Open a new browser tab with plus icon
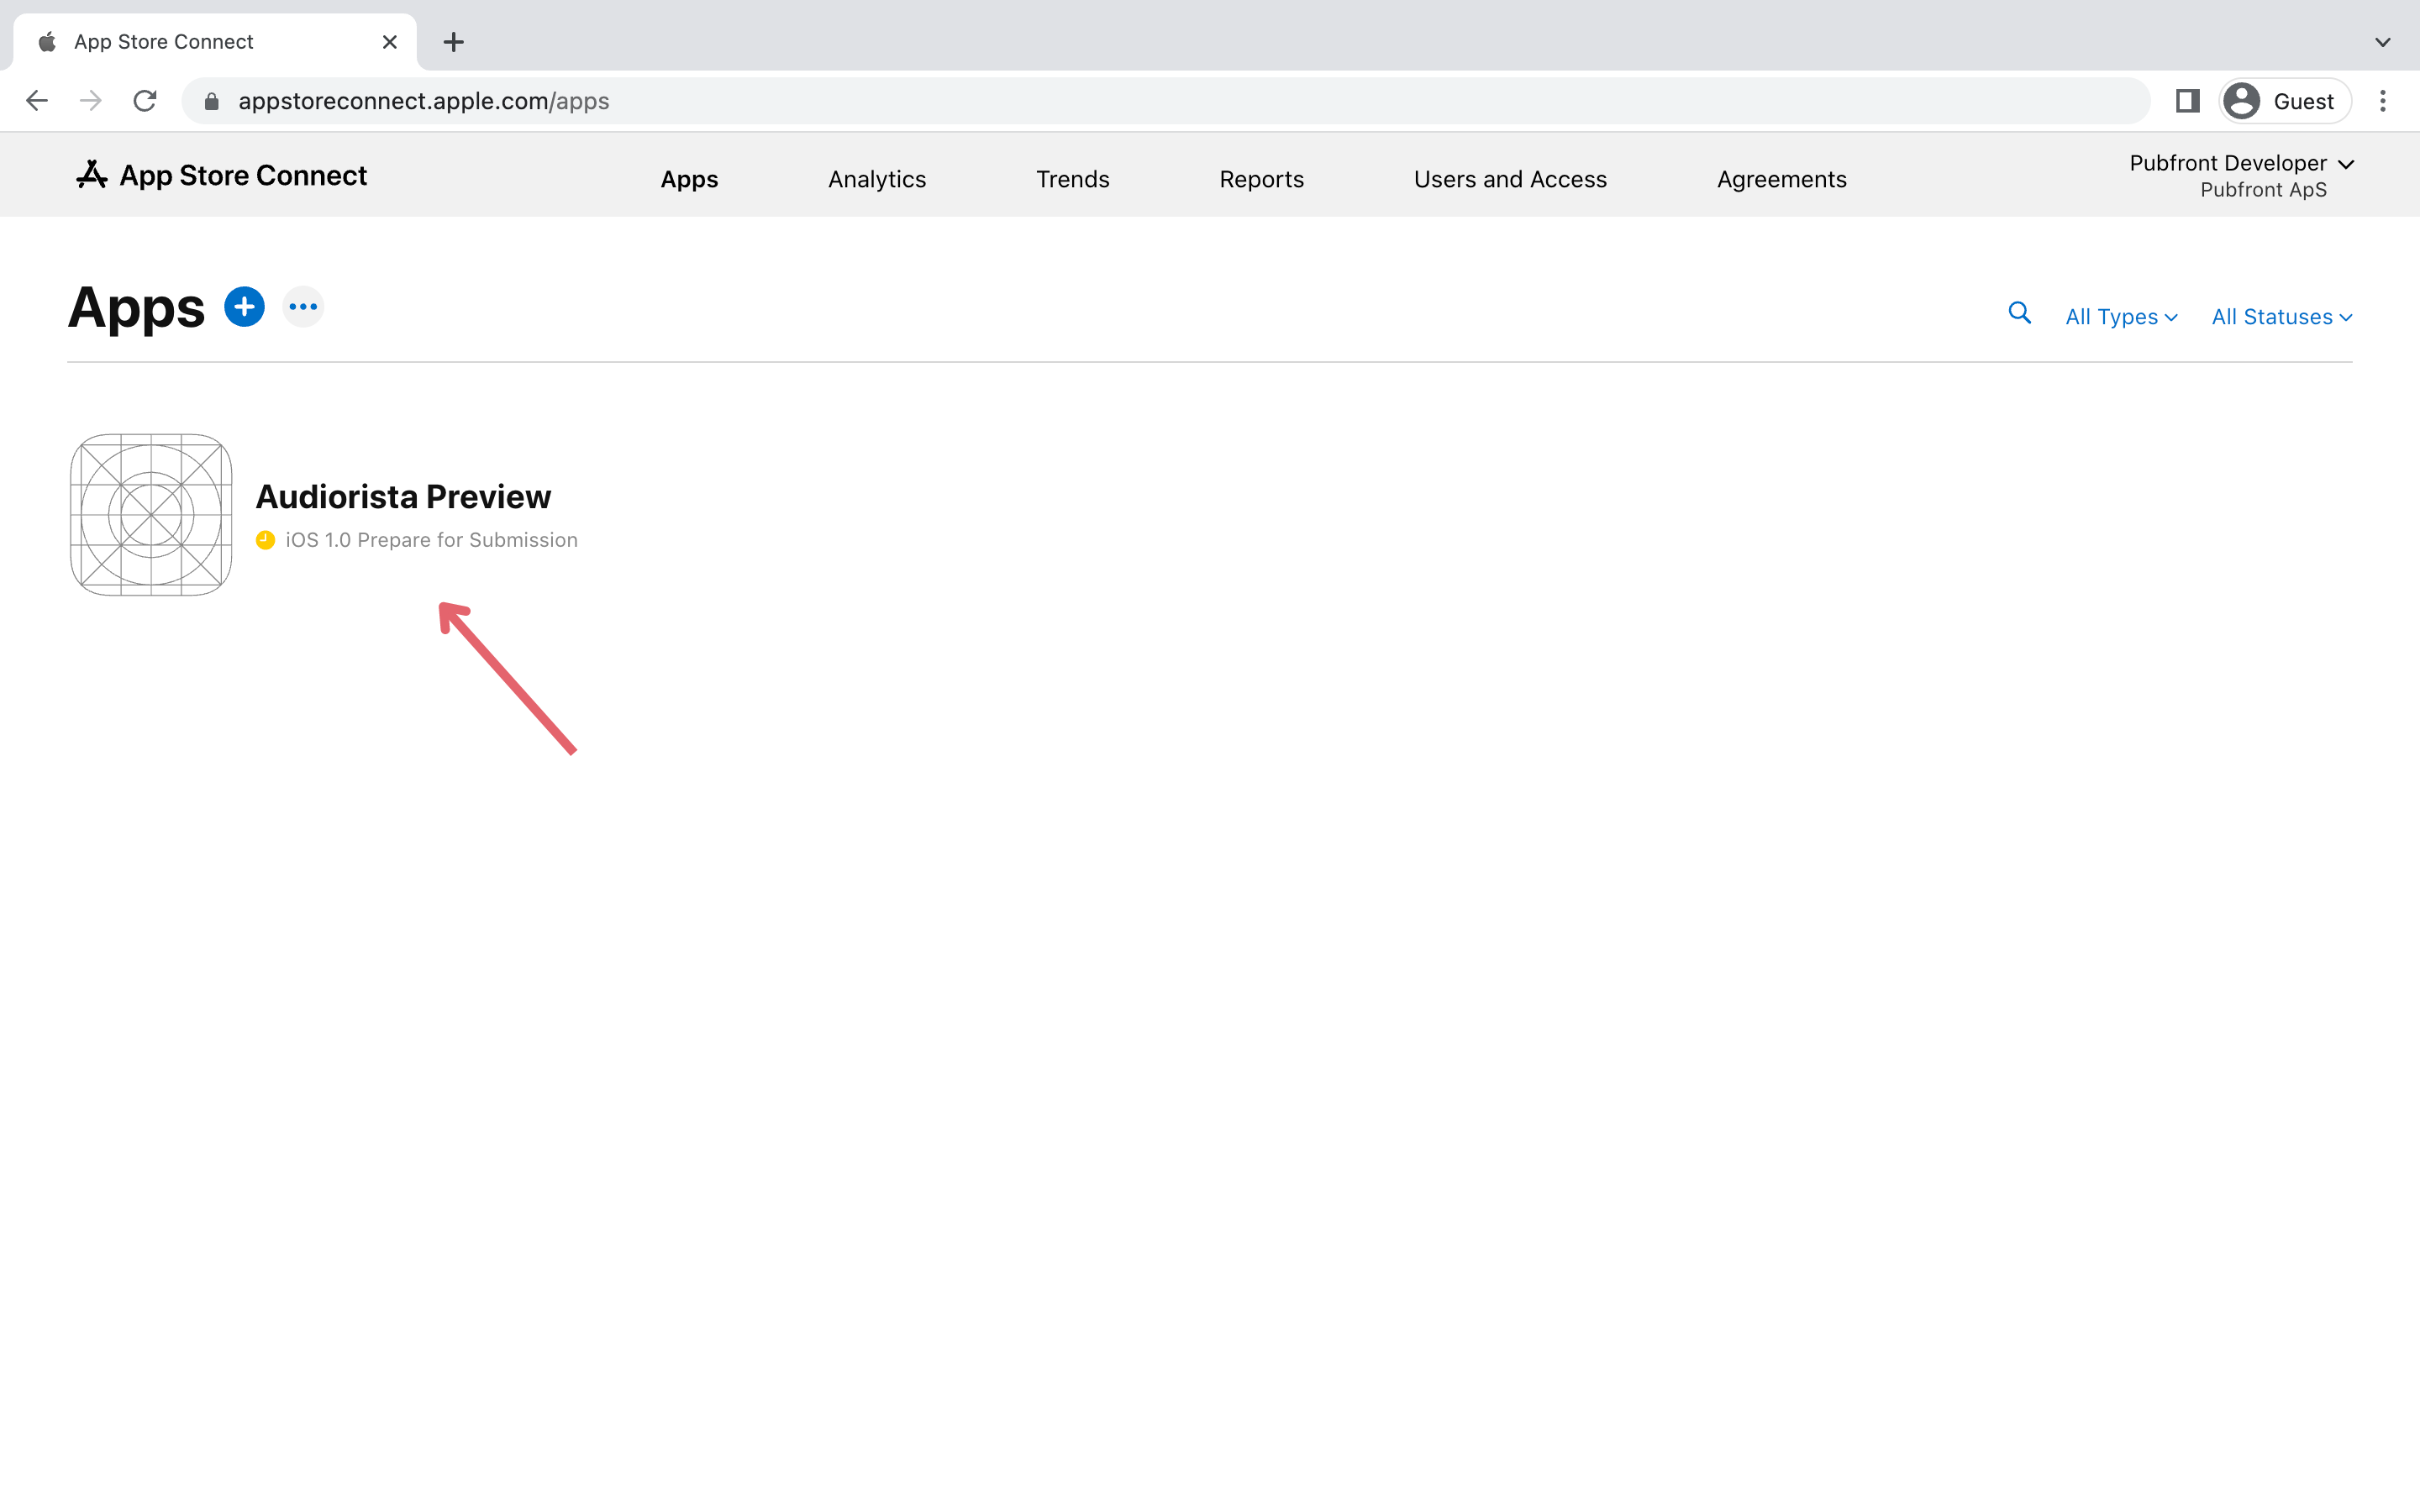The height and width of the screenshot is (1512, 2420). tap(454, 42)
